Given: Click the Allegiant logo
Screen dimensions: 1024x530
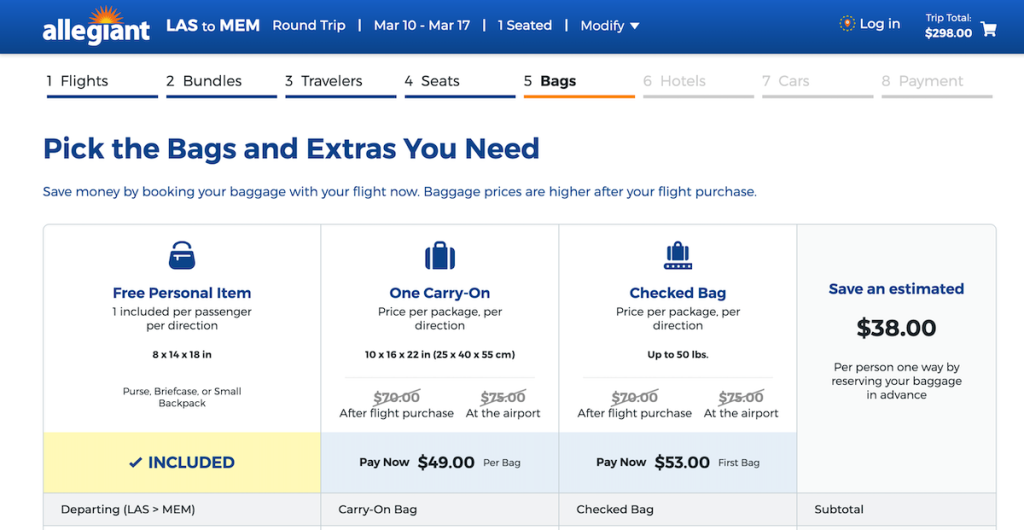Looking at the screenshot, I should coord(96,26).
